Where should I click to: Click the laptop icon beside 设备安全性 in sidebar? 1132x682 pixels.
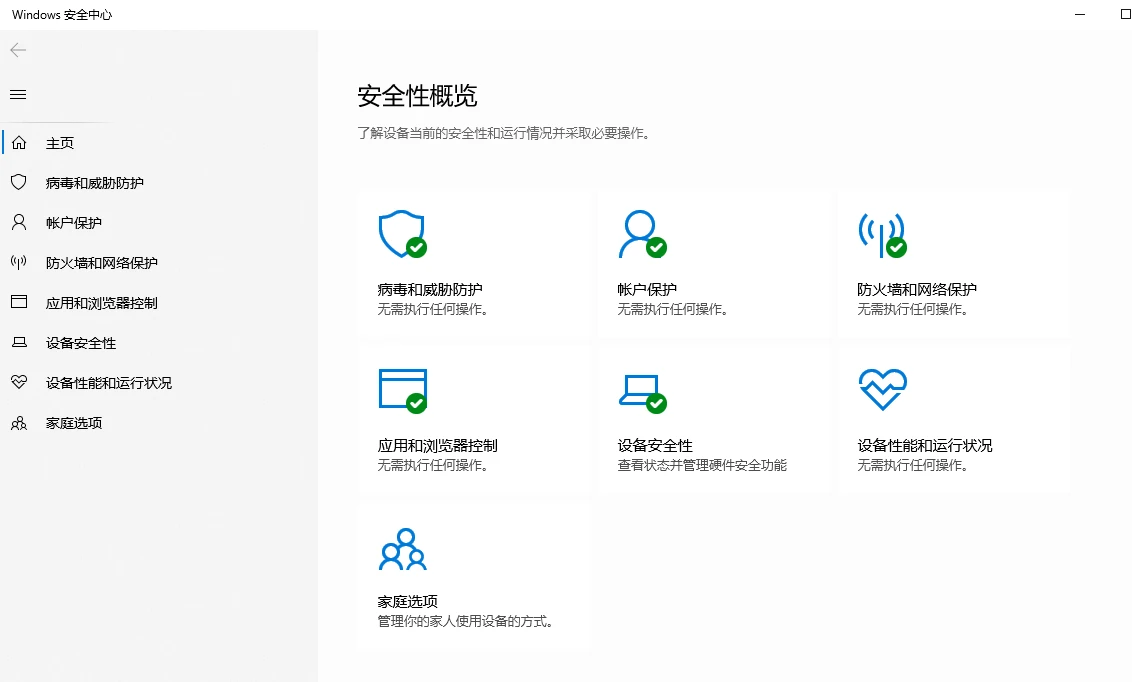(x=19, y=342)
